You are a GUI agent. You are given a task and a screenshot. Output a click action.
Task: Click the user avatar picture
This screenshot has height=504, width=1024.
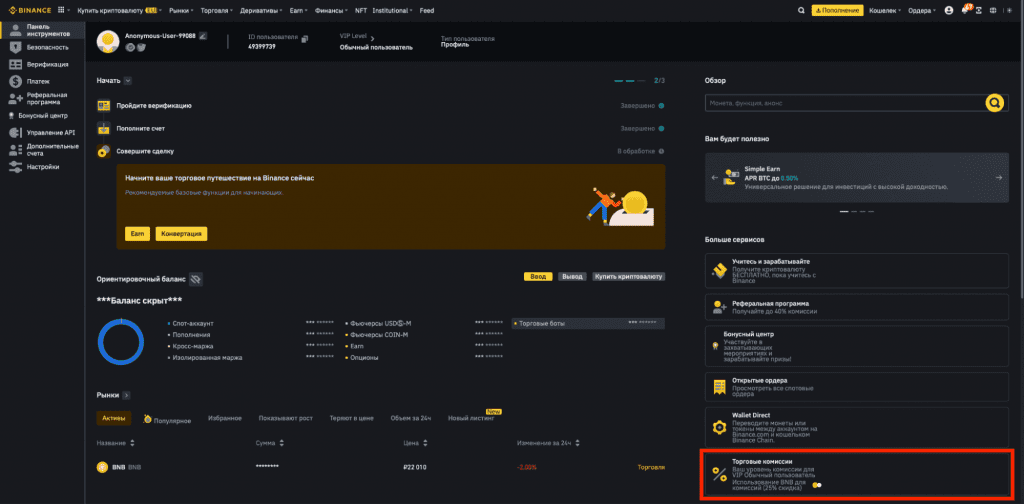click(108, 41)
